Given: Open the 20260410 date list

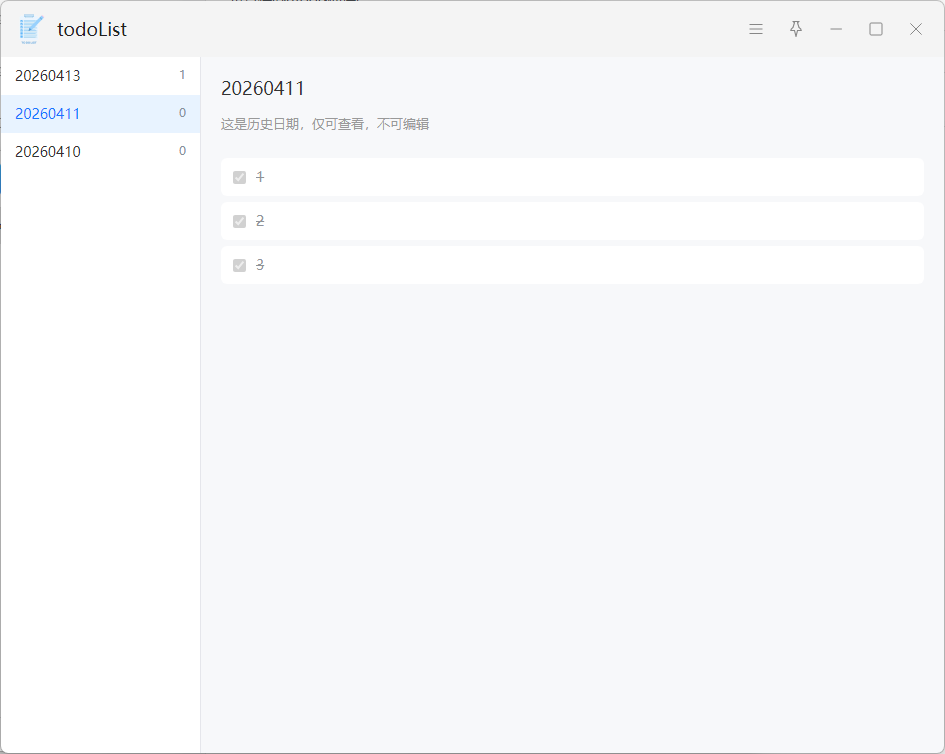Looking at the screenshot, I should pos(48,152).
